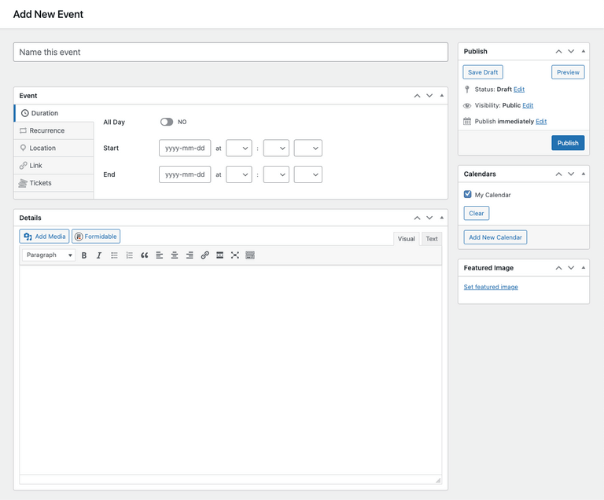Collapse the Details panel
This screenshot has width=604, height=500.
tap(442, 218)
